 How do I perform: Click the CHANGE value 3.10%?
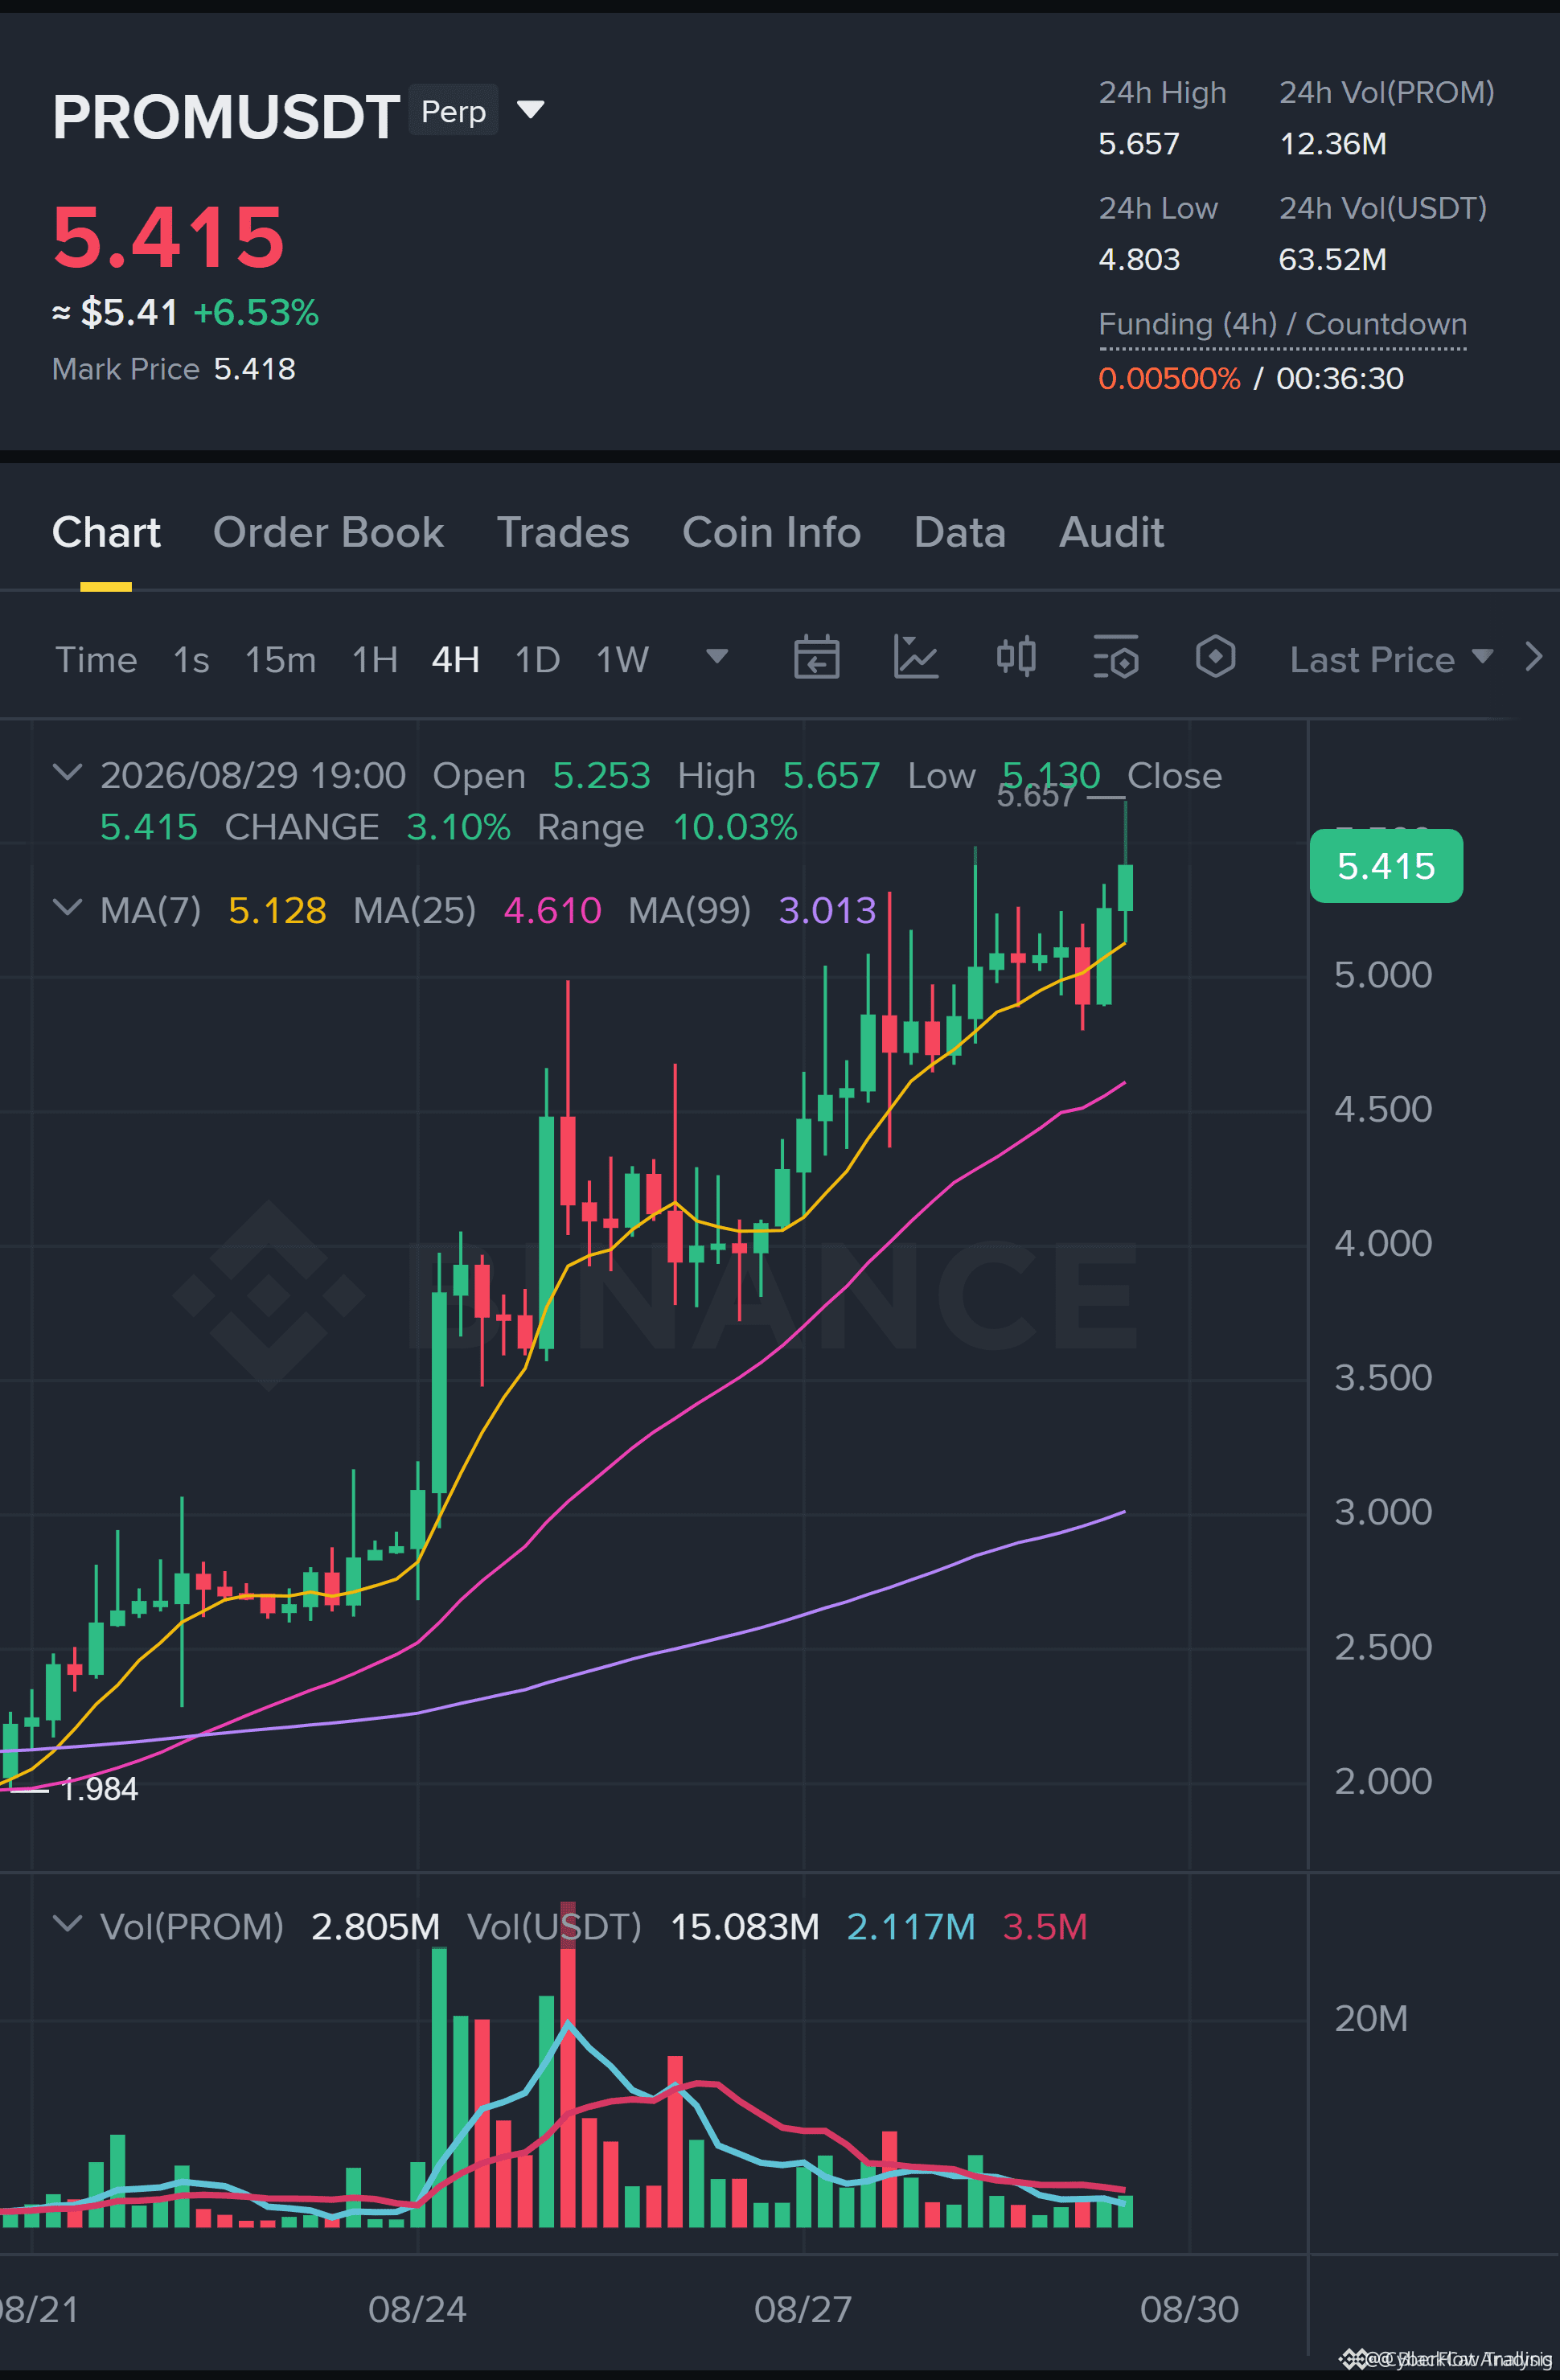[x=458, y=827]
